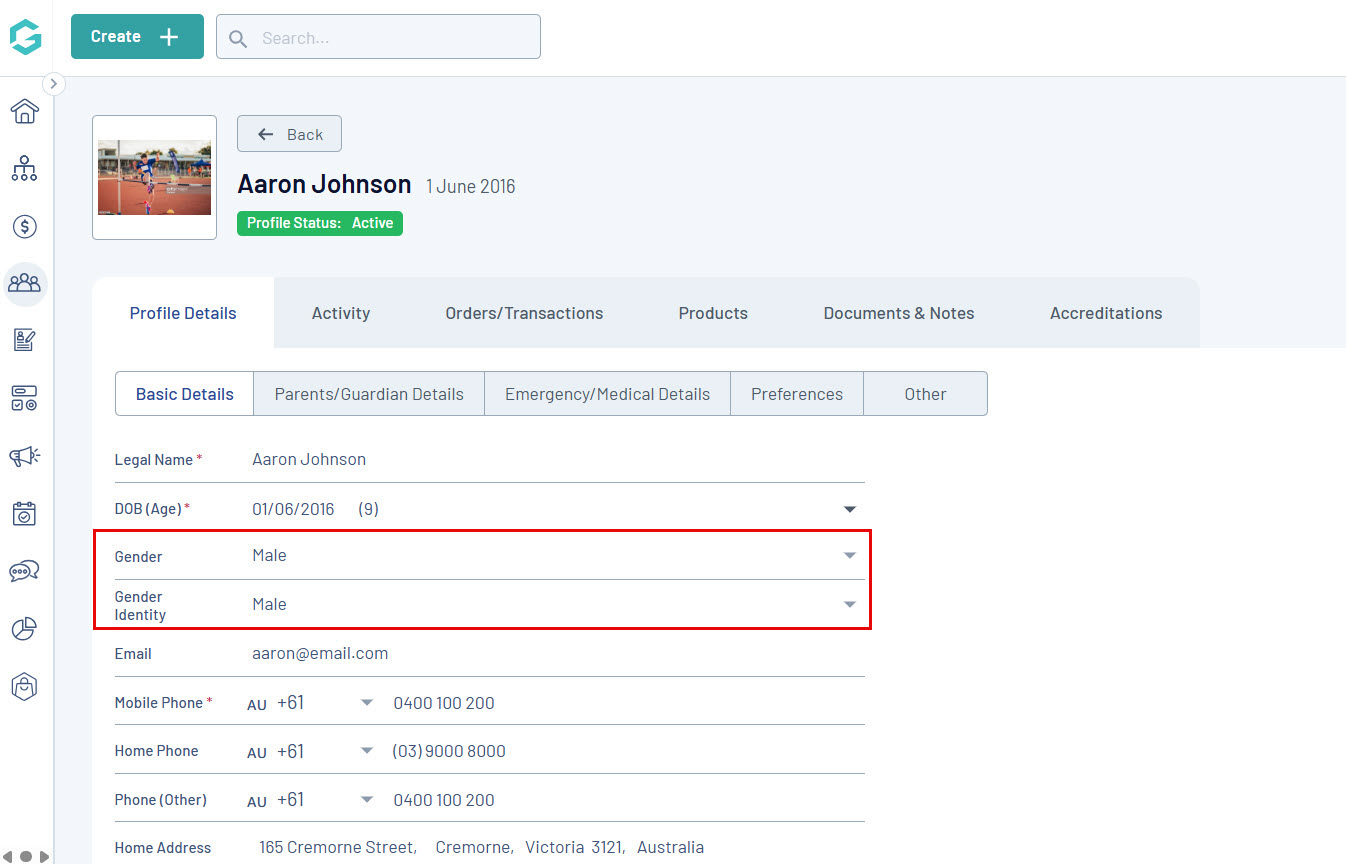Edit the Mobile Phone number field
The height and width of the screenshot is (864, 1346).
pos(627,702)
